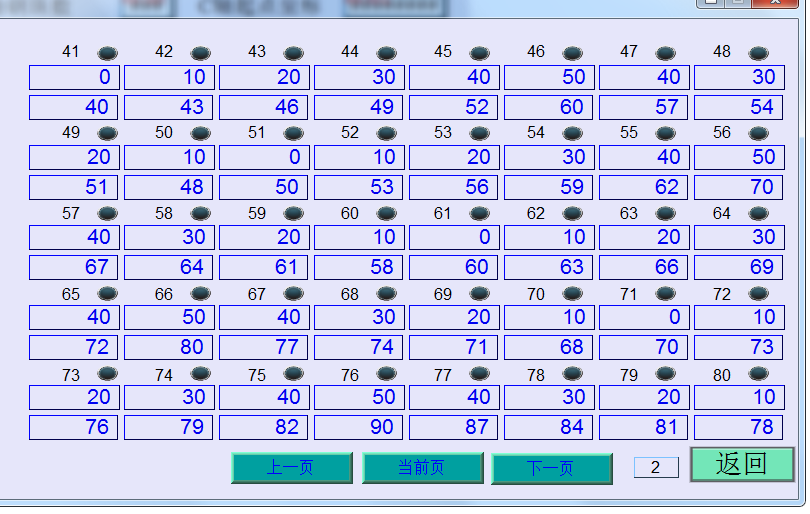Click the indicator lamp for point 68
The height and width of the screenshot is (514, 810).
pos(386,293)
